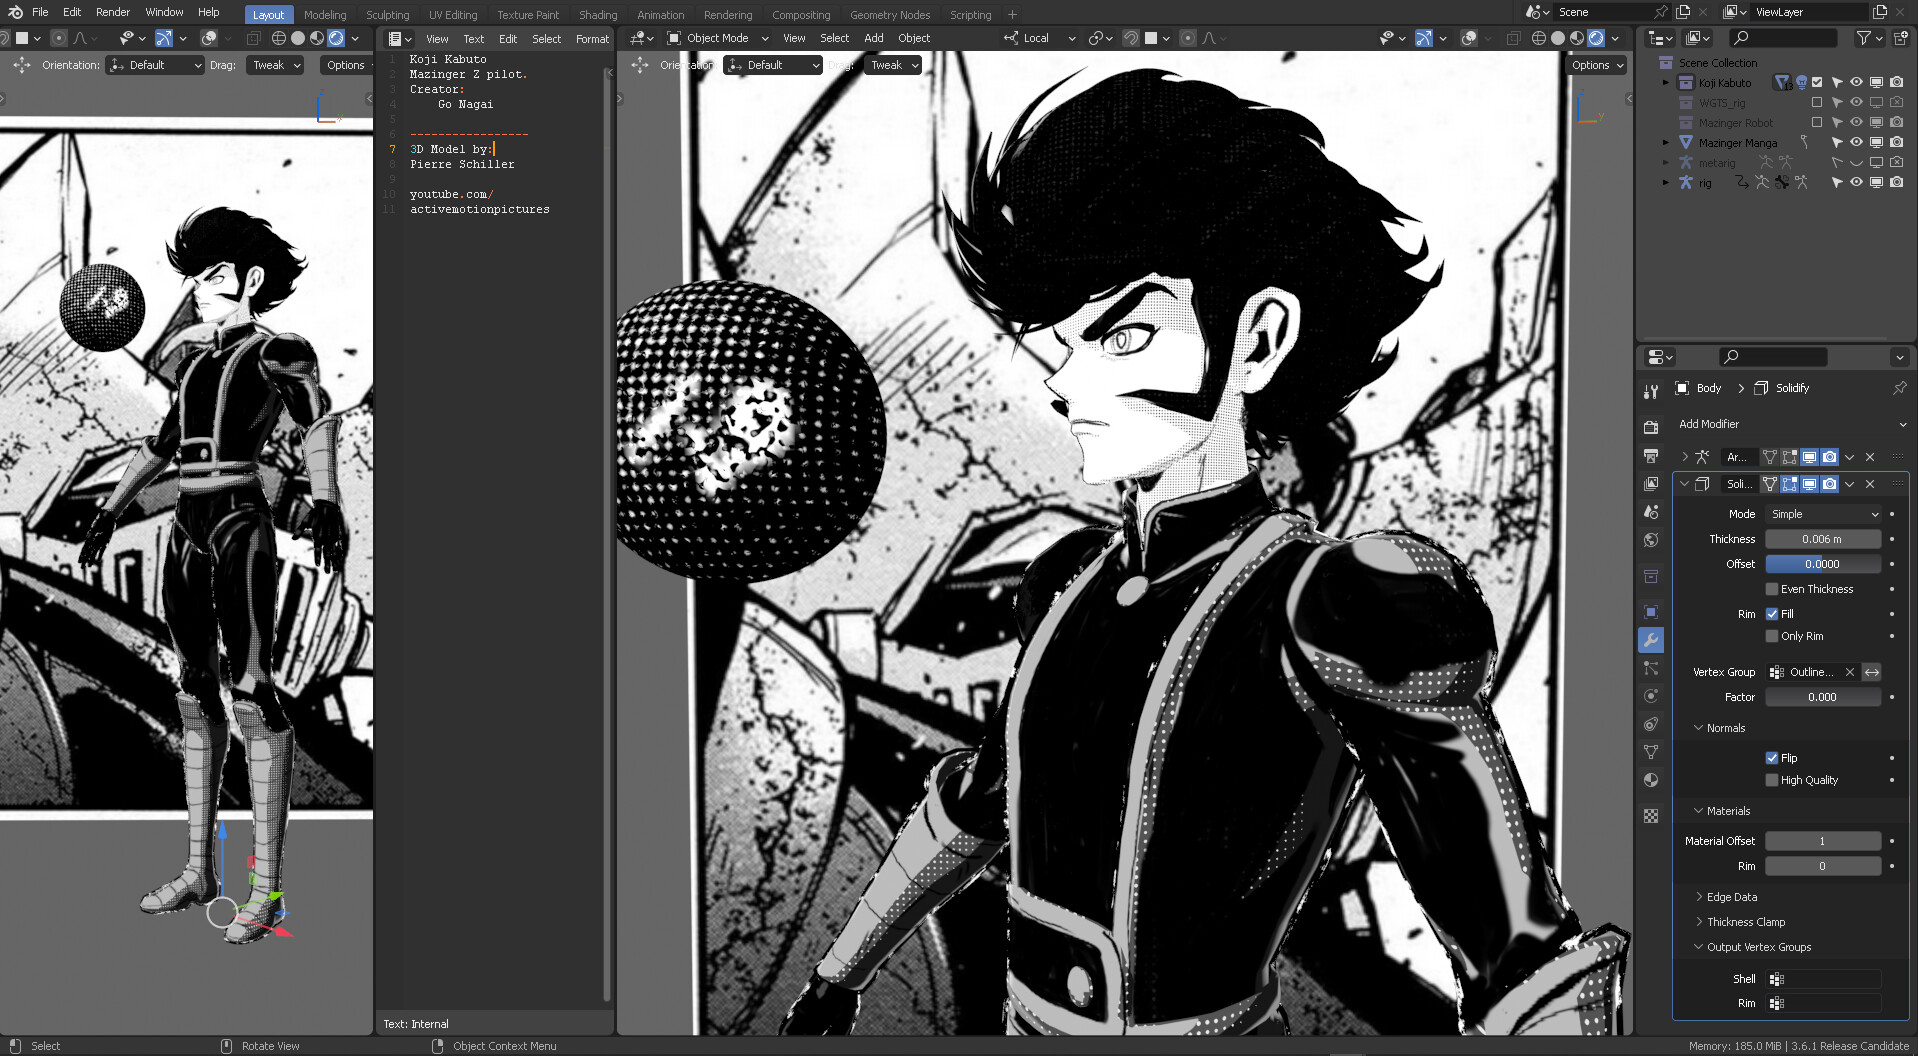Open the Tool properties tab

[1651, 391]
